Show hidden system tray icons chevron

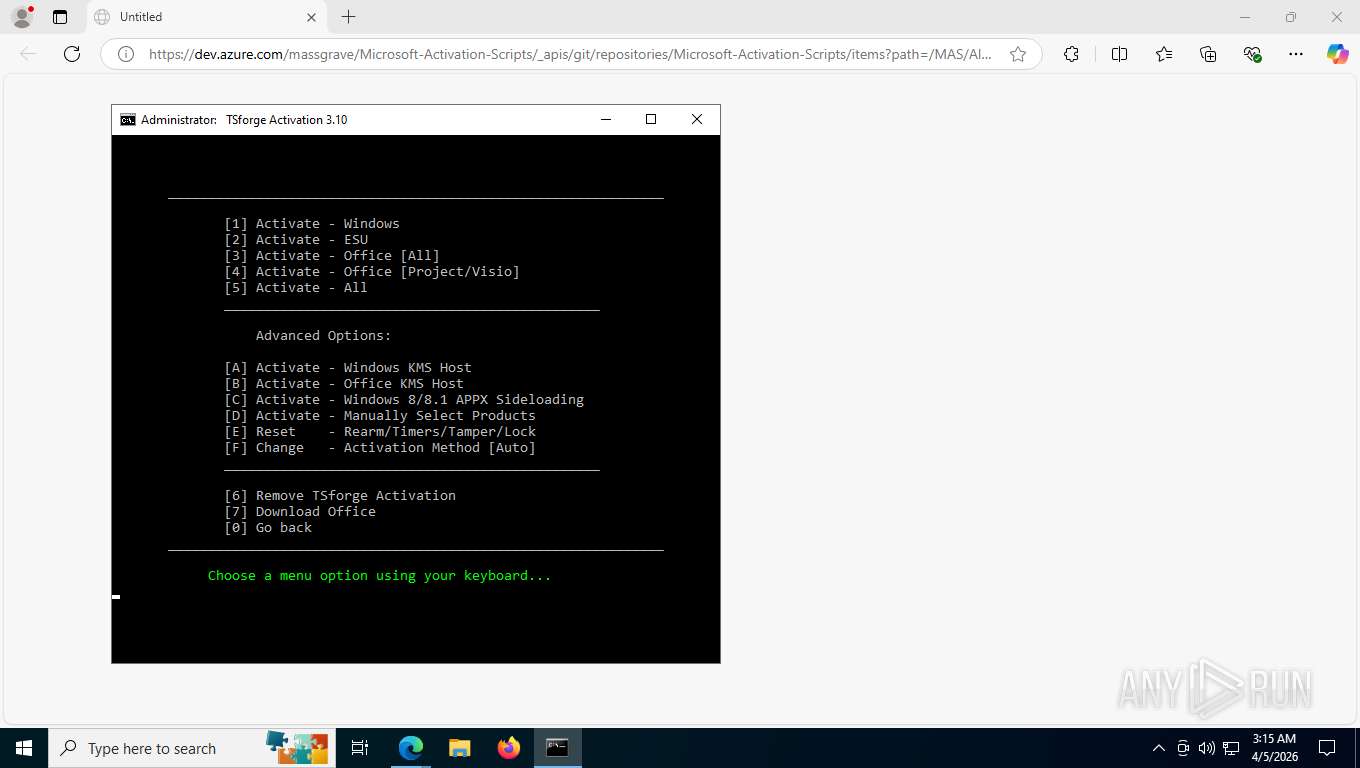coord(1159,748)
